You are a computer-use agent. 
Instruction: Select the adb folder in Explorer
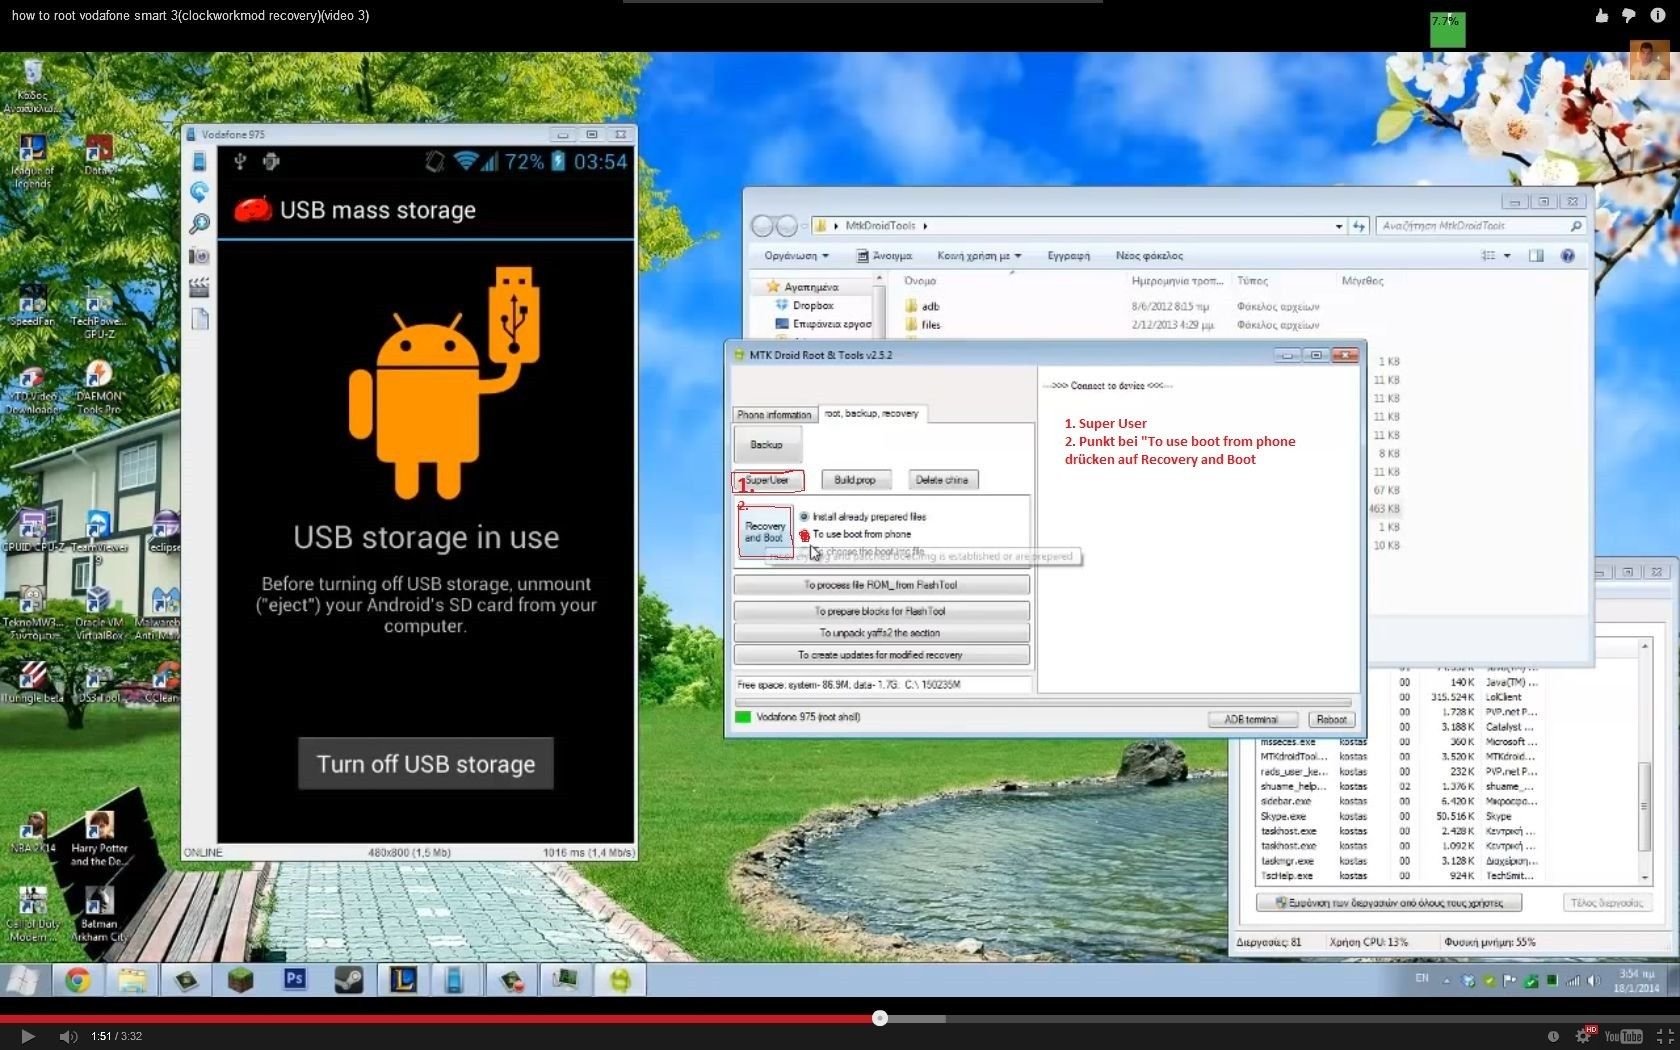pos(930,307)
